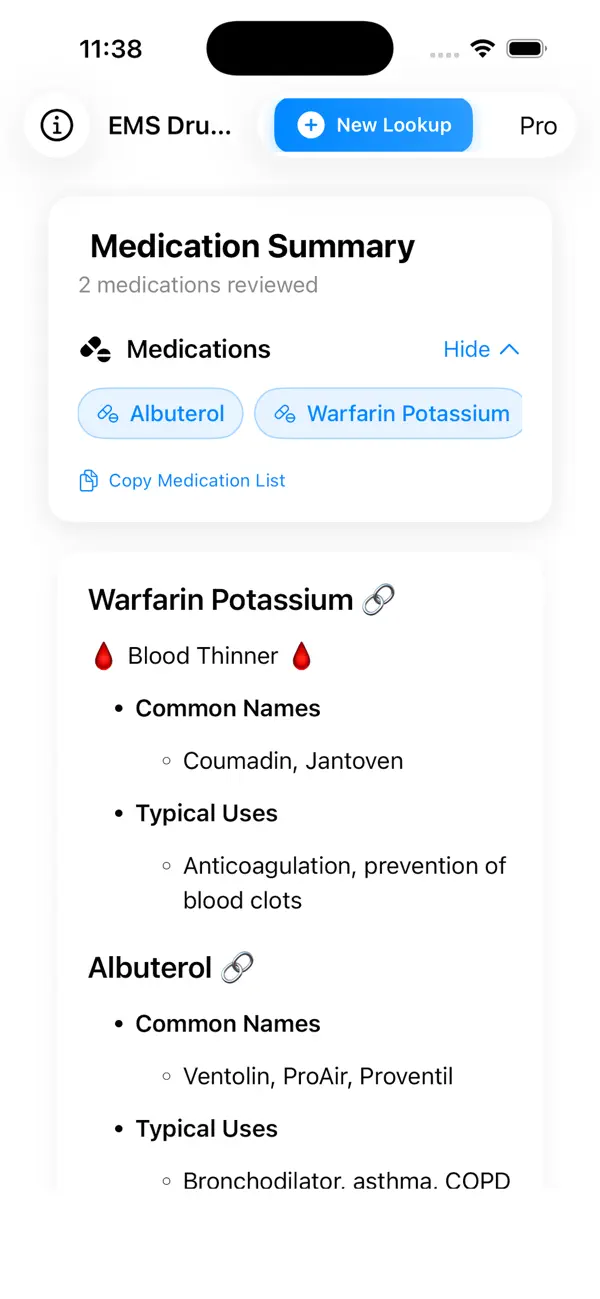The image size is (600, 1299).
Task: Click the pill icon inside the Albuterol chip
Action: (106, 413)
